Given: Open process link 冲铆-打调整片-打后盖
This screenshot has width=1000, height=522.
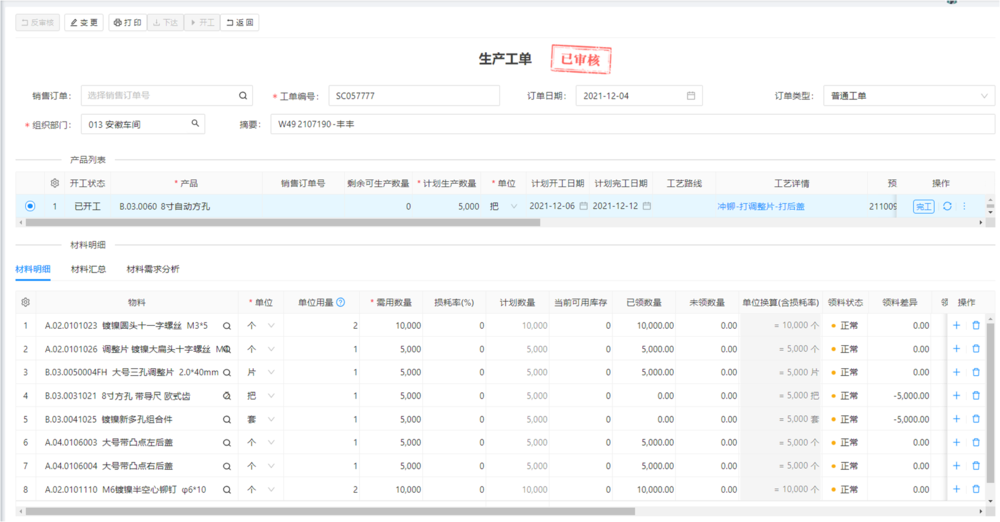Looking at the screenshot, I should tap(761, 206).
